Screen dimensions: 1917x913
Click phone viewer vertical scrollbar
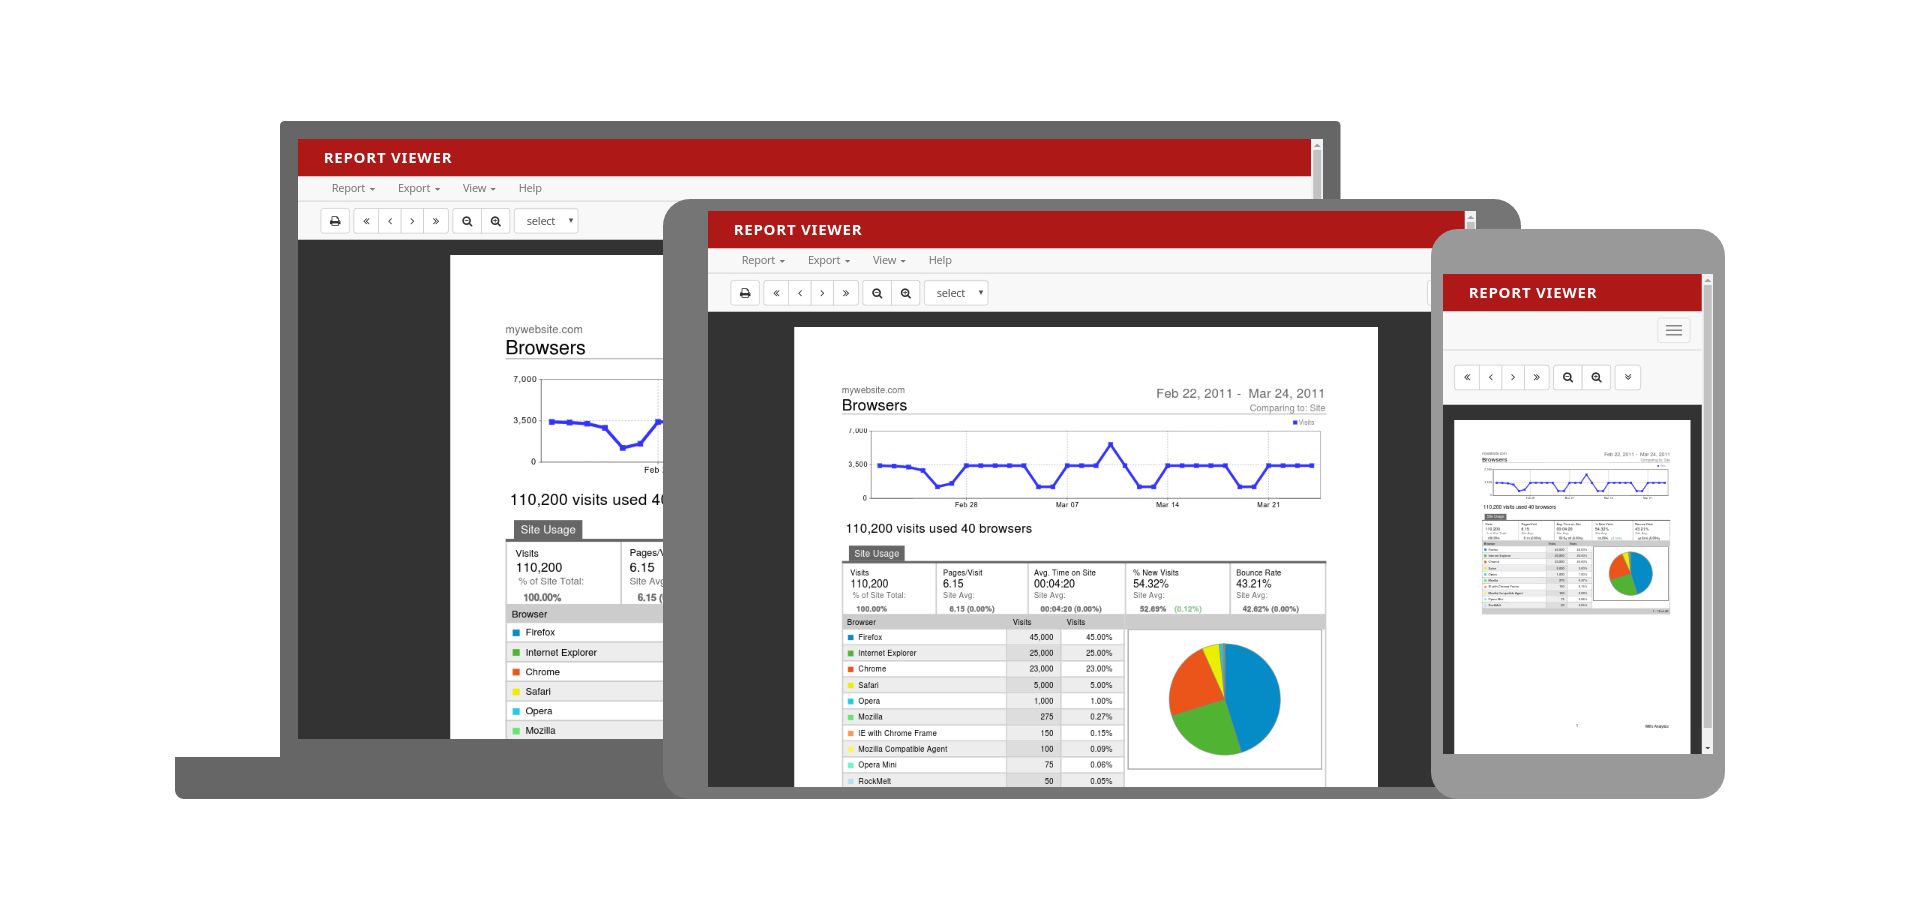tap(1708, 513)
